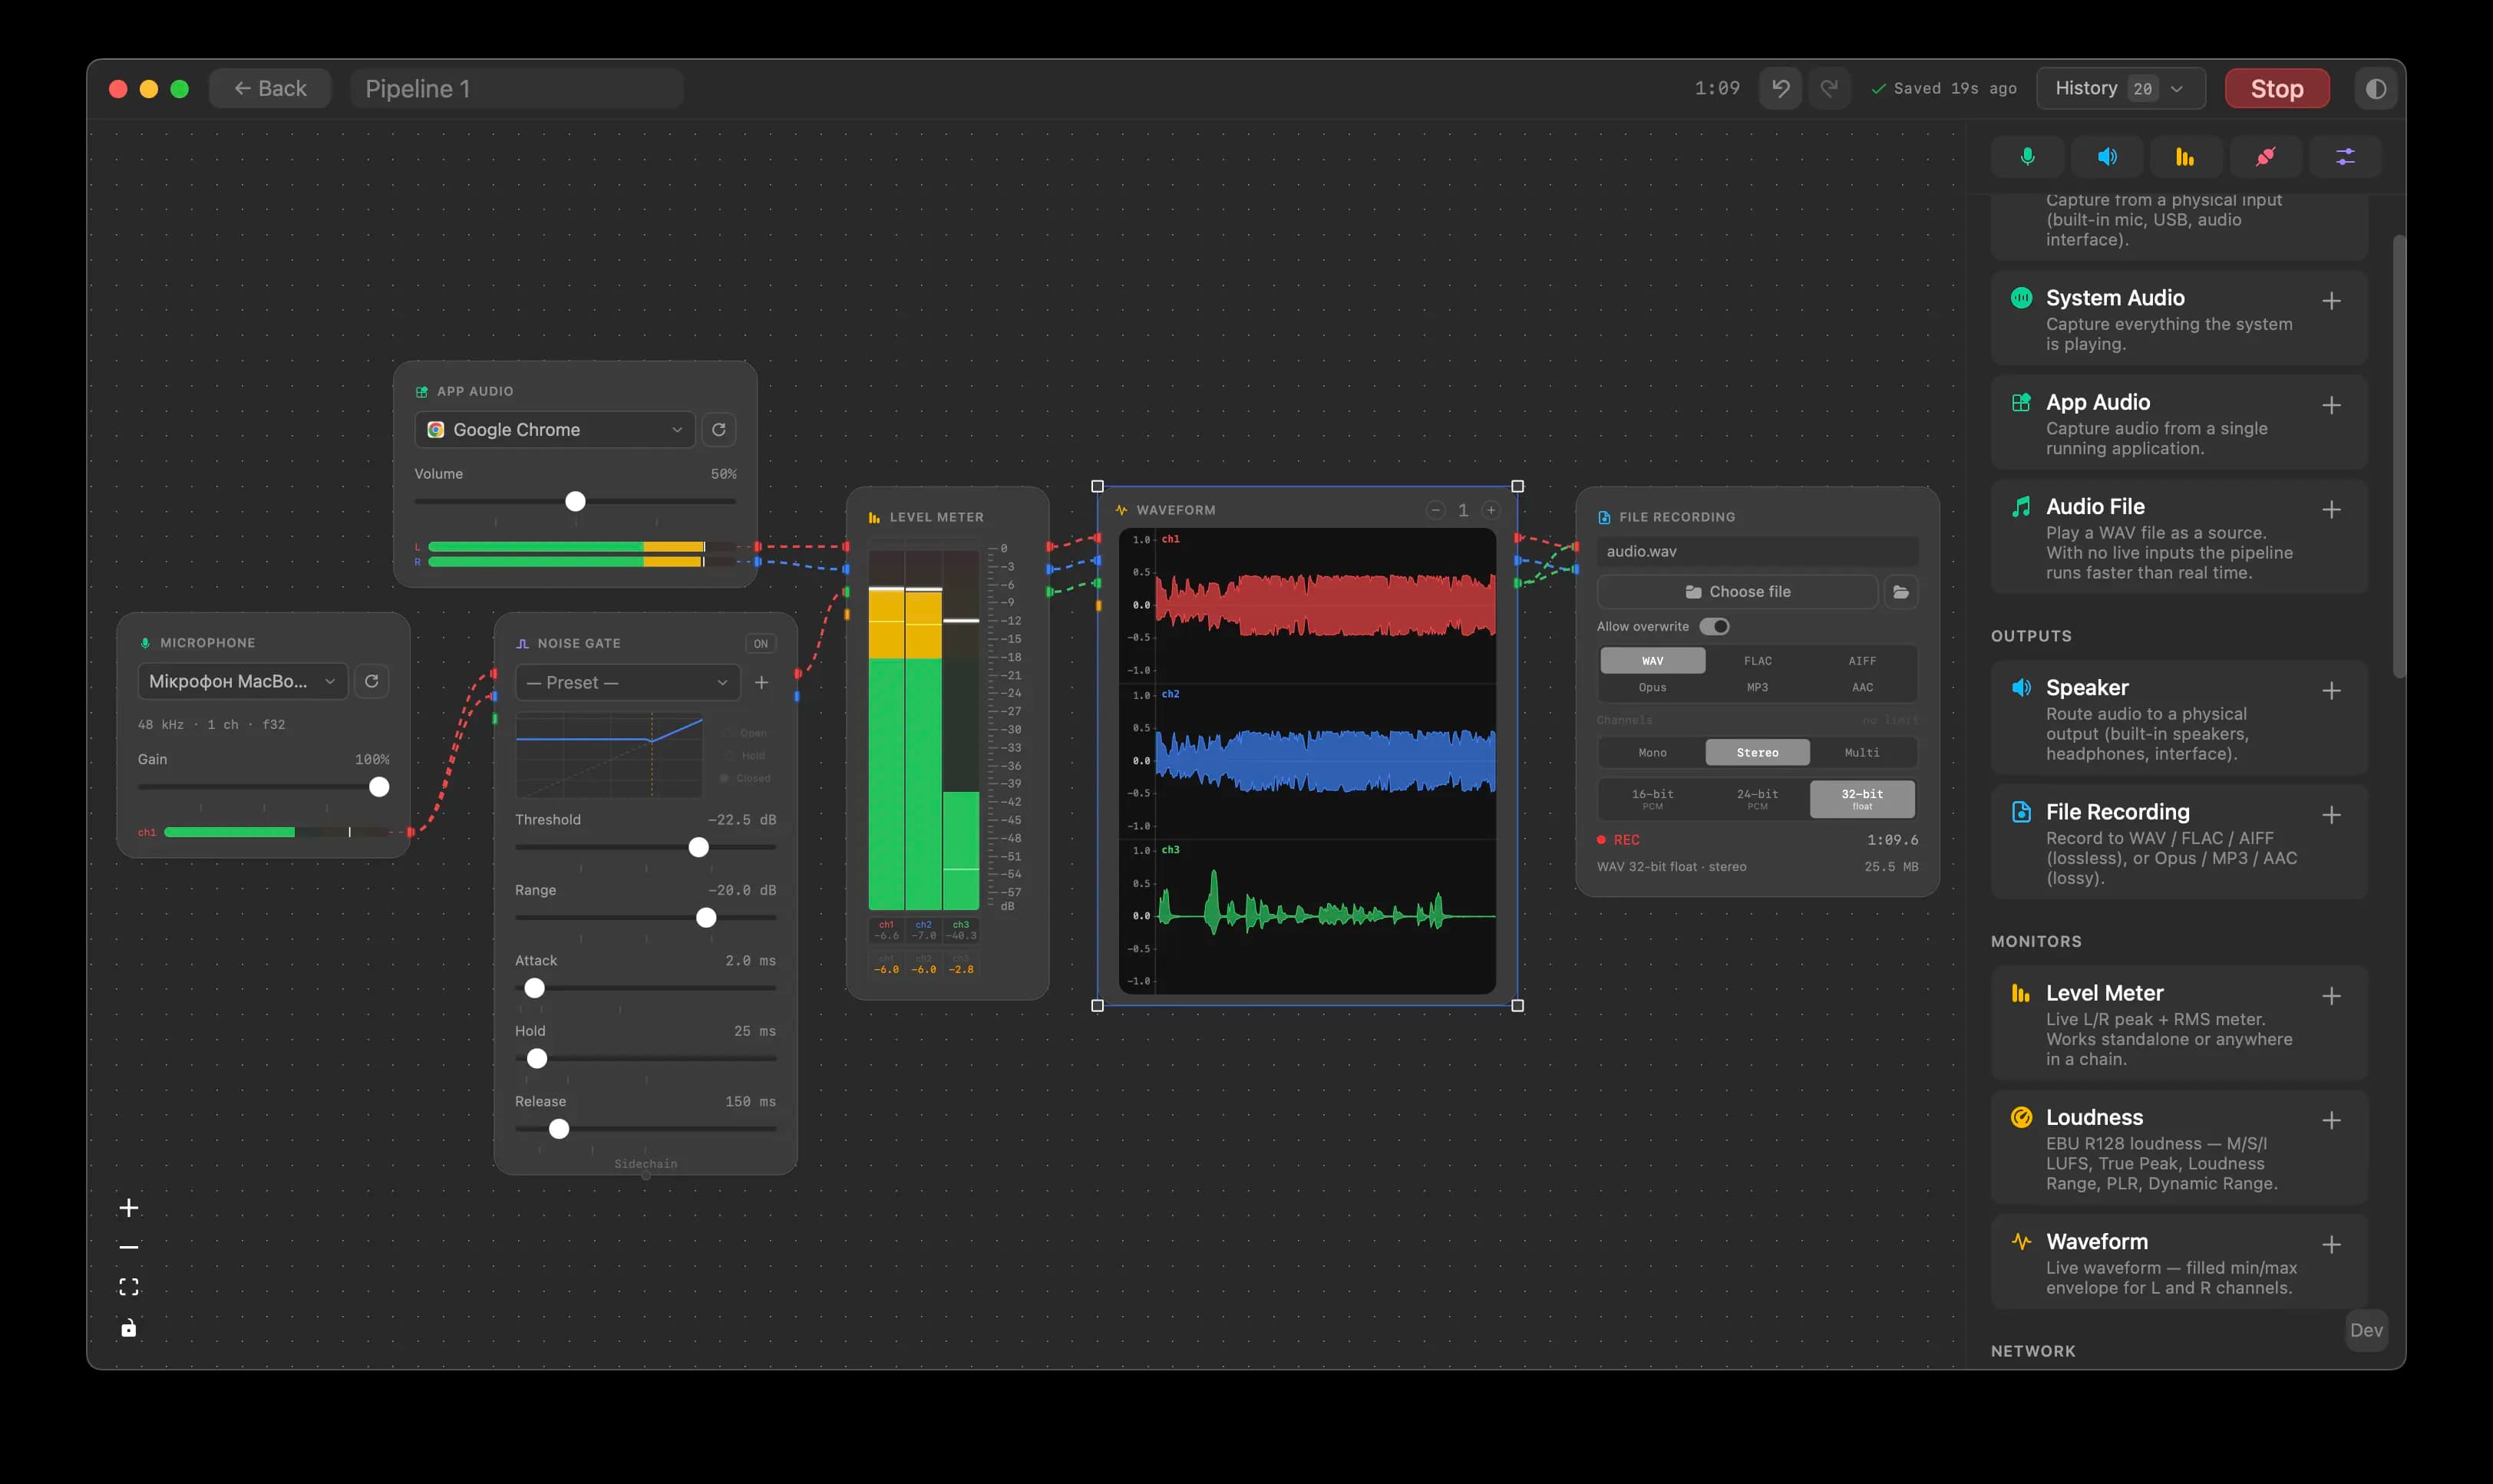The image size is (2493, 1484).
Task: Save the Noise Gate preset with plus
Action: pos(762,683)
